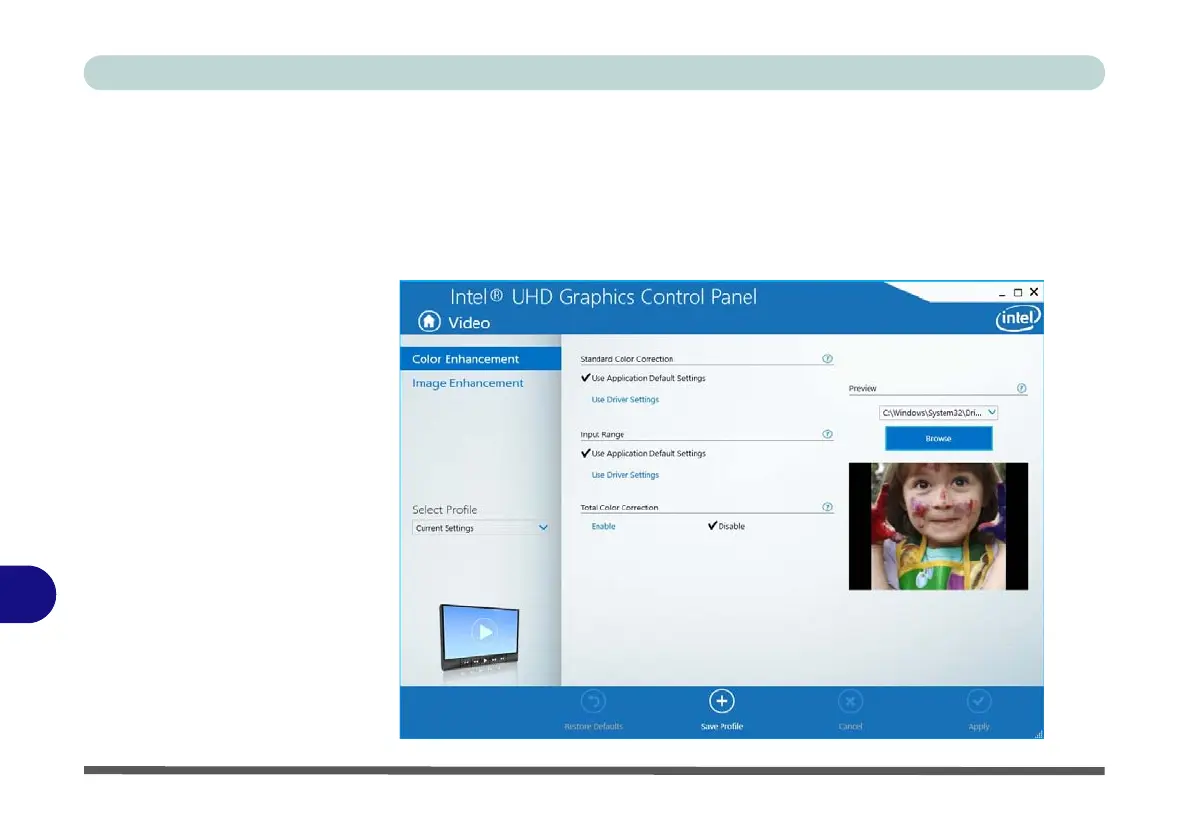Close the Intel Graphics Control Panel

[x=1034, y=292]
